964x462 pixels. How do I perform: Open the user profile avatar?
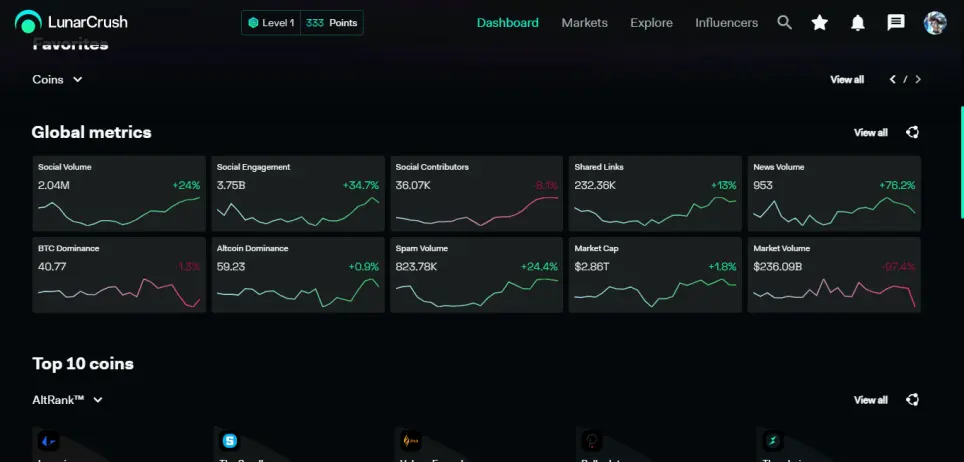click(934, 23)
